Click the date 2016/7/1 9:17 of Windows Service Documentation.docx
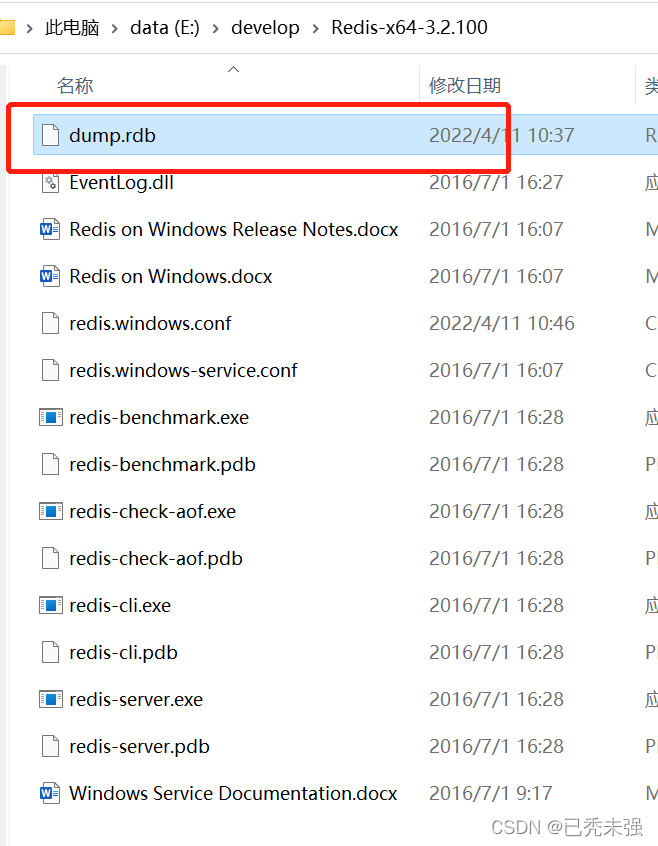The height and width of the screenshot is (846, 658). tap(490, 793)
